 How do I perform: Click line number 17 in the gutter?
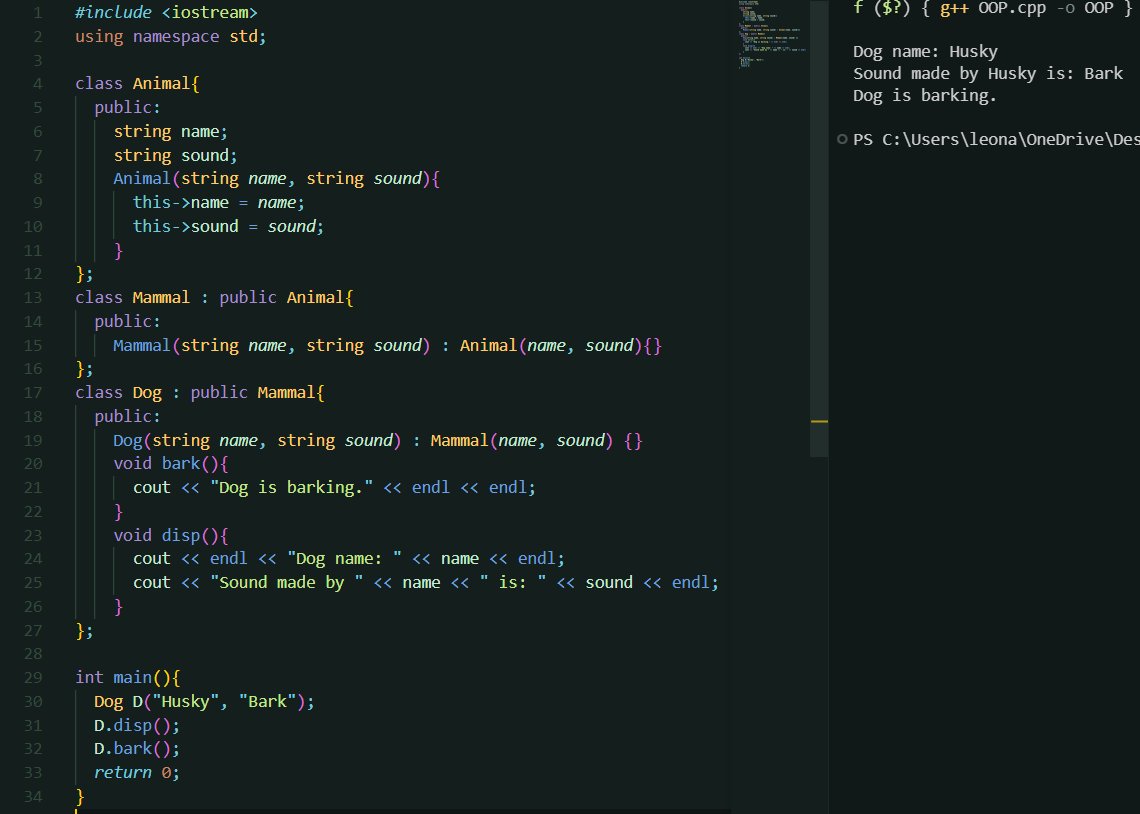click(x=33, y=393)
